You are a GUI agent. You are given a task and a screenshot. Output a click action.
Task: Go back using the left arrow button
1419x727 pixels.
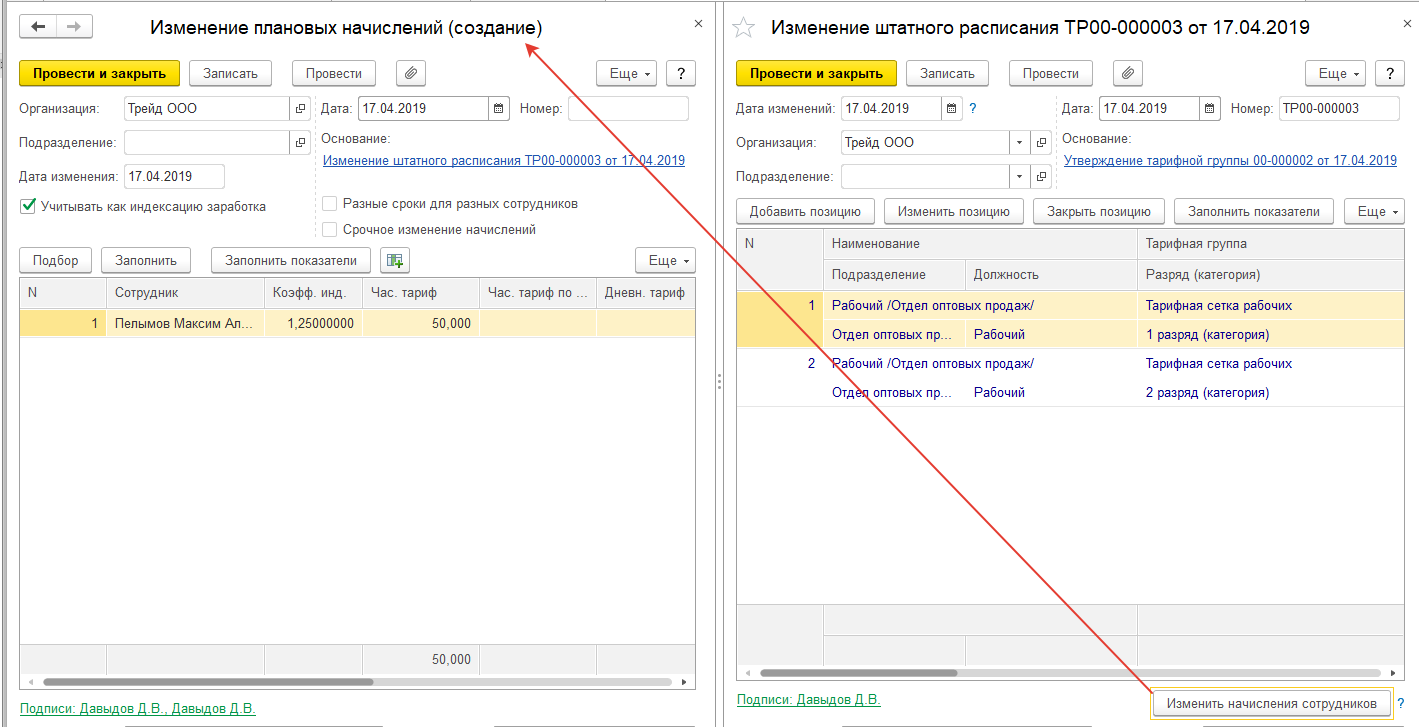[39, 26]
